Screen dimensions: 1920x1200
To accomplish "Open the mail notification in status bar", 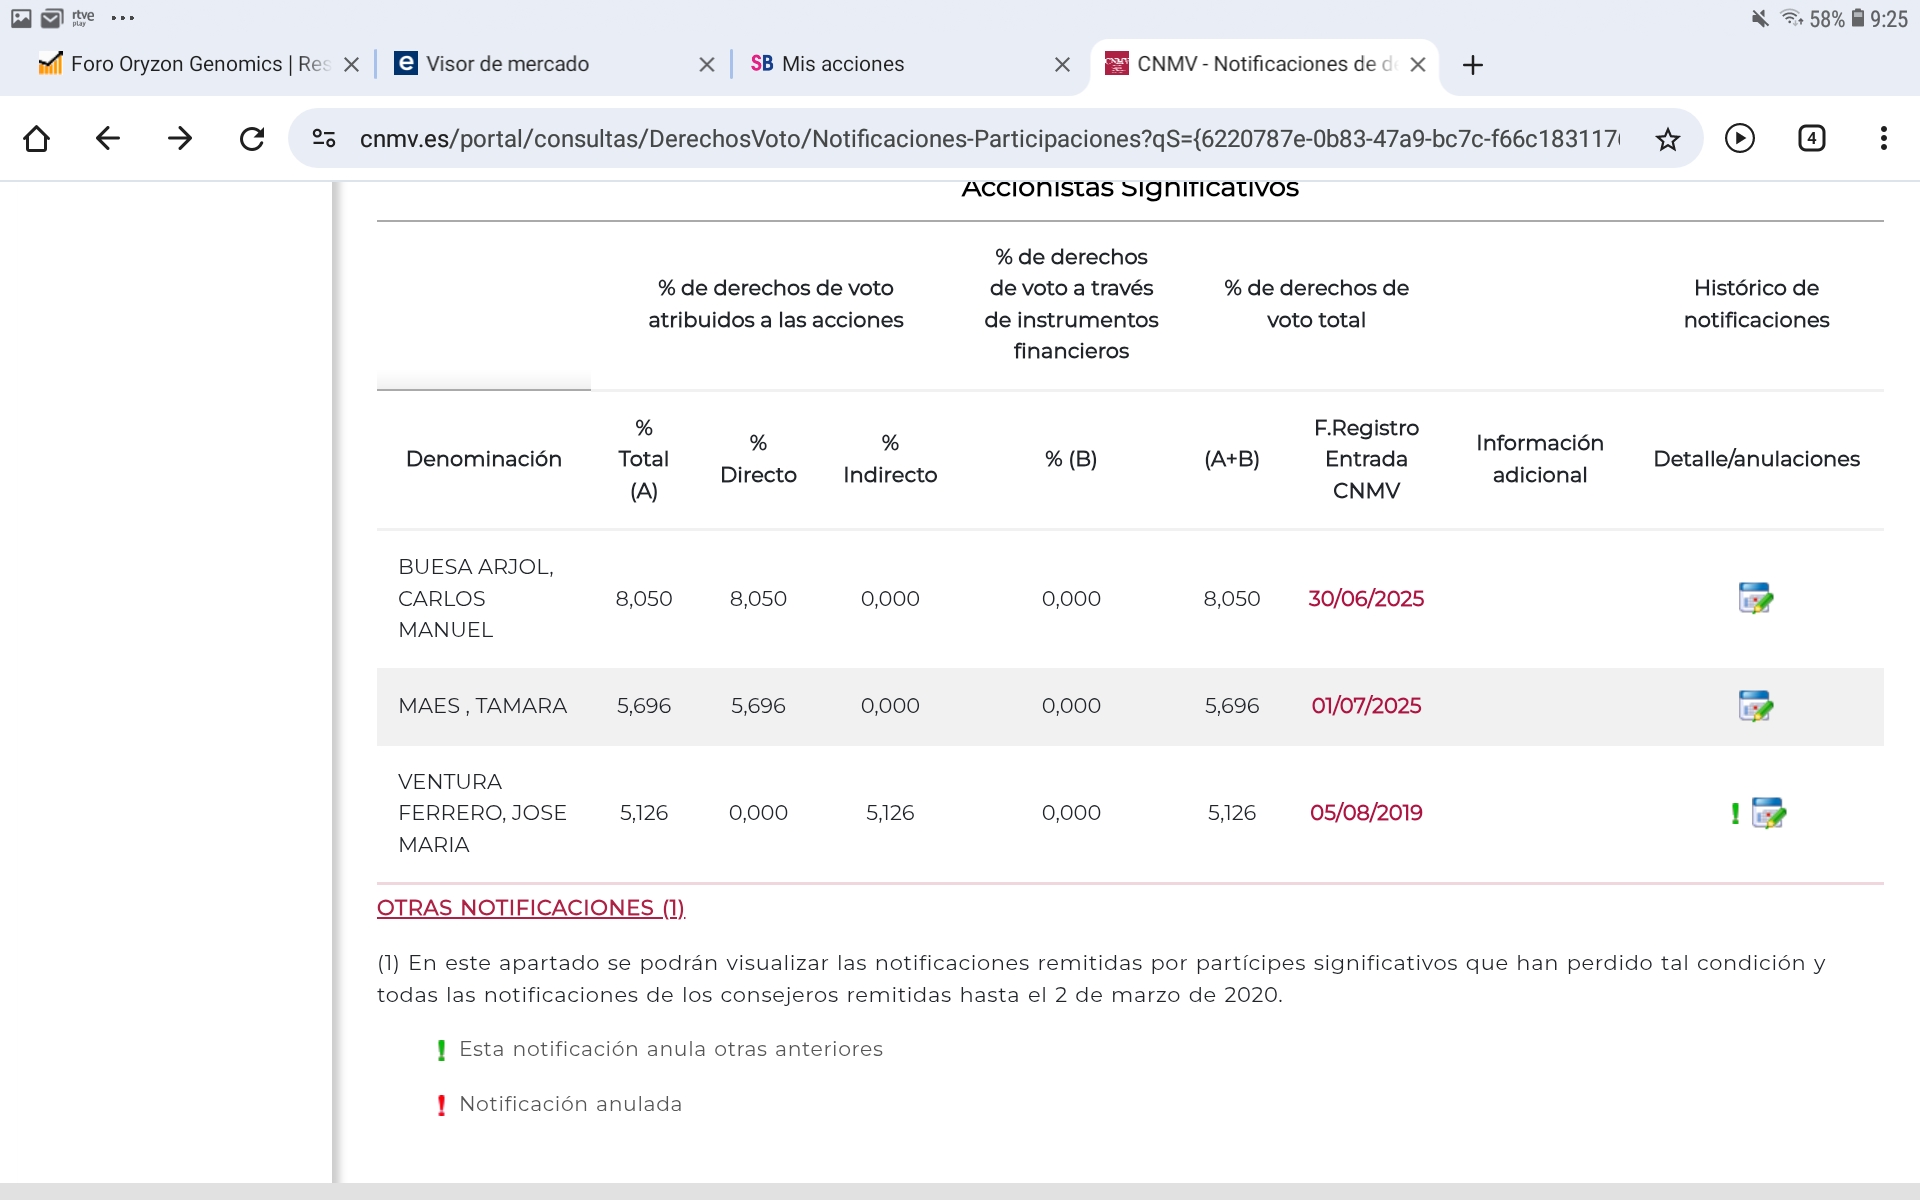I will [x=52, y=18].
